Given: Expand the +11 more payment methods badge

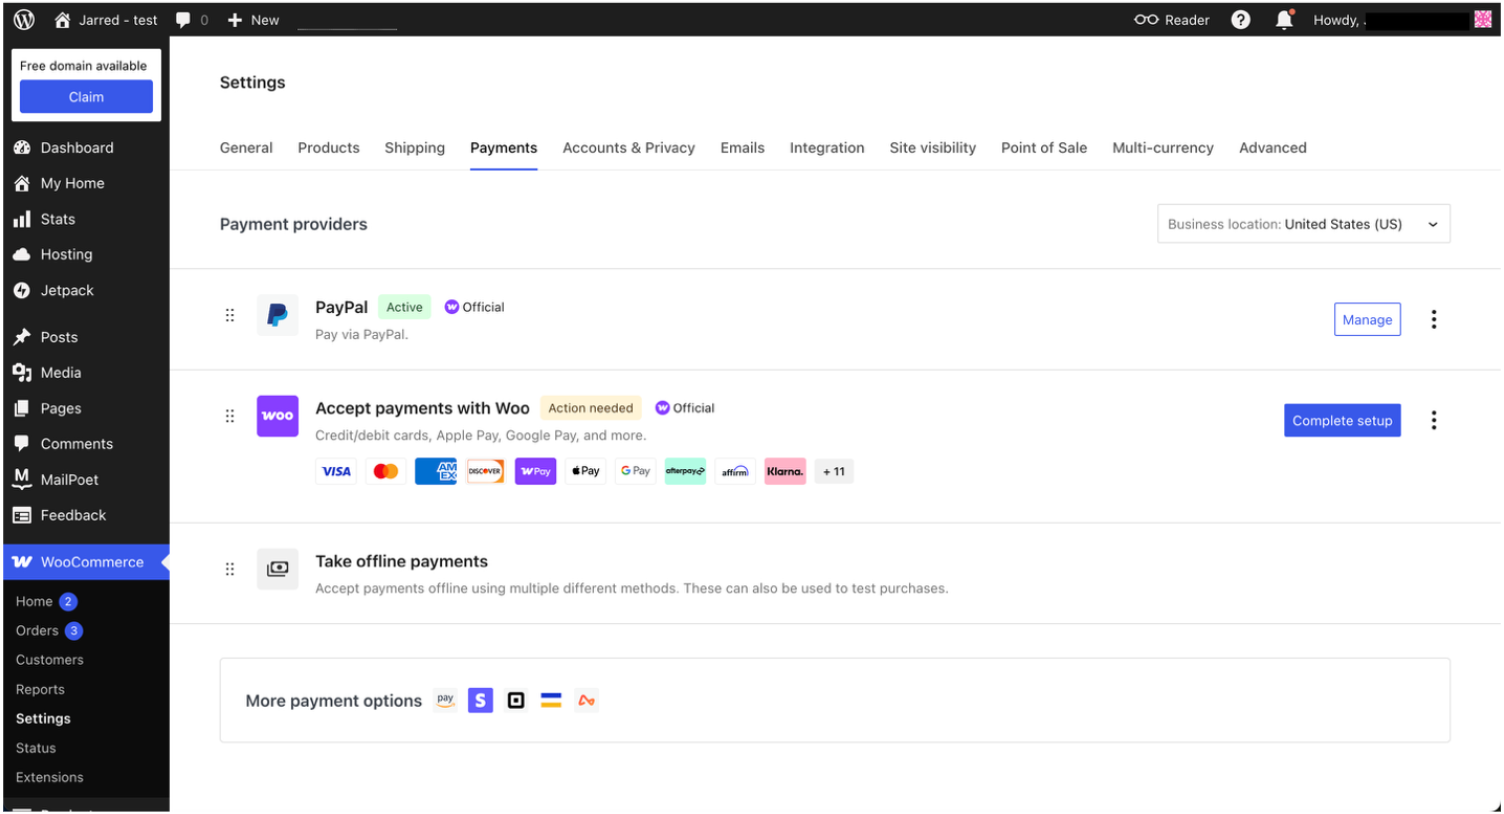Looking at the screenshot, I should pyautogui.click(x=833, y=472).
